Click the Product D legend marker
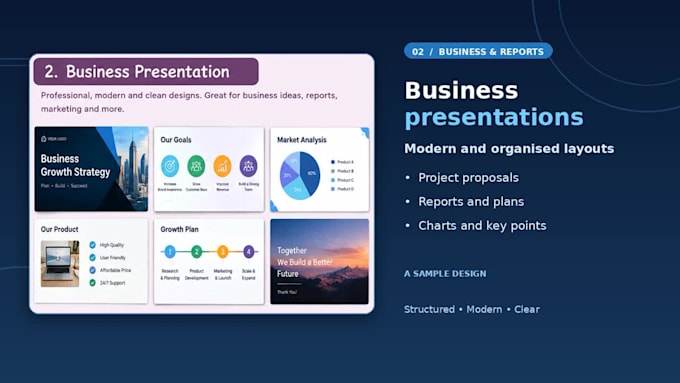Image resolution: width=680 pixels, height=383 pixels. point(333,189)
